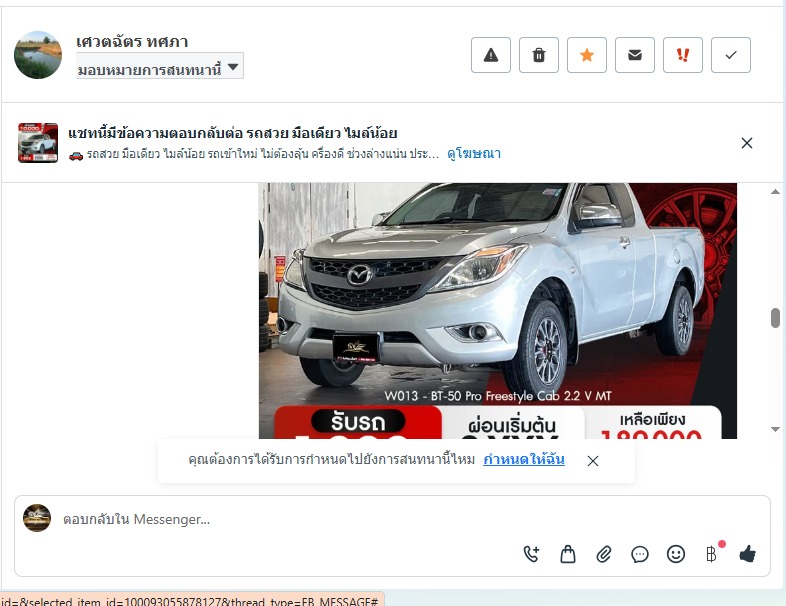
Task: Close the ad reply banner
Action: coord(747,143)
